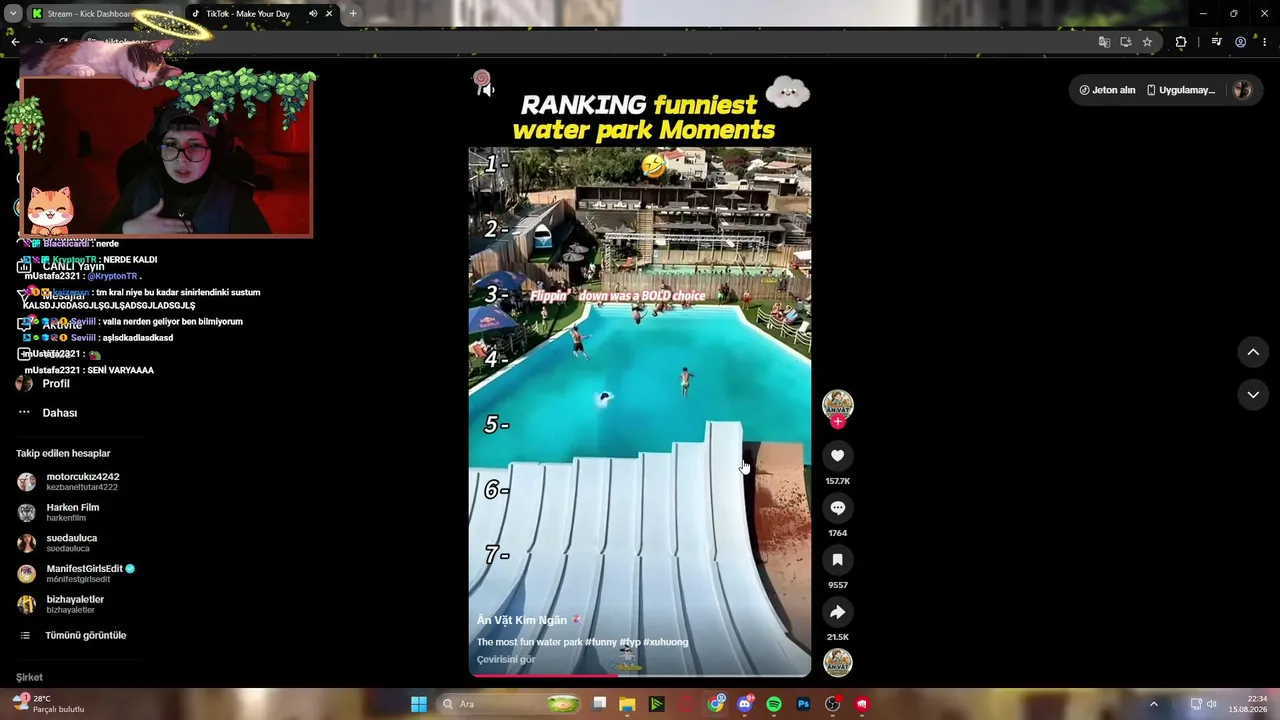The height and width of the screenshot is (720, 1280).
Task: Share the video using the arrow icon
Action: [837, 612]
